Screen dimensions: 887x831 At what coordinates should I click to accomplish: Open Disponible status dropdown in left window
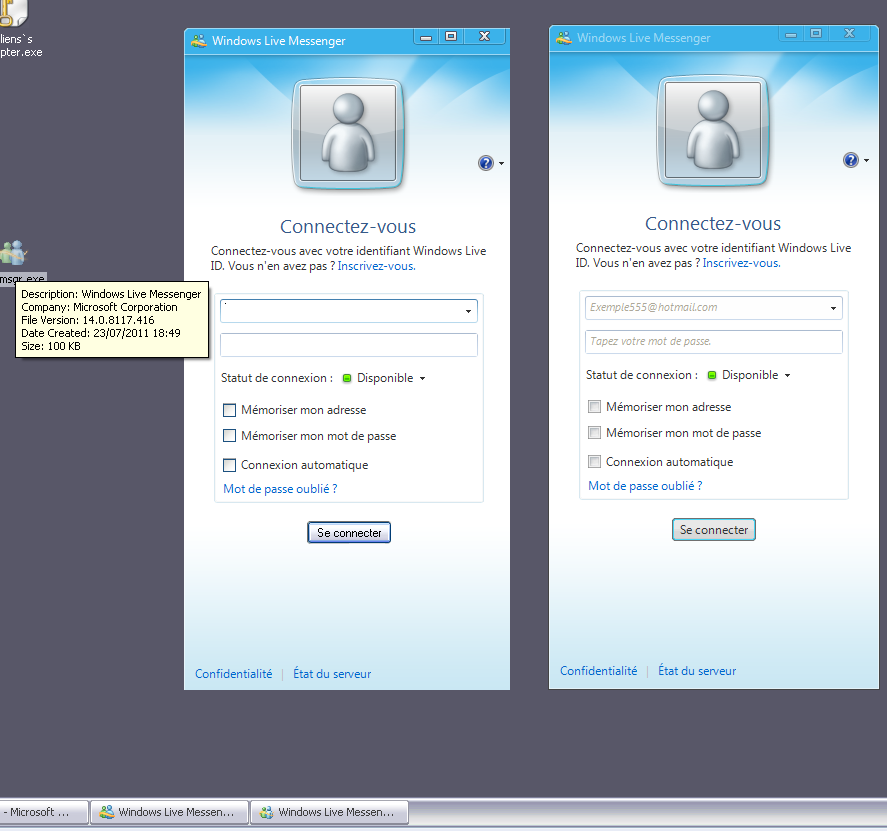(422, 378)
